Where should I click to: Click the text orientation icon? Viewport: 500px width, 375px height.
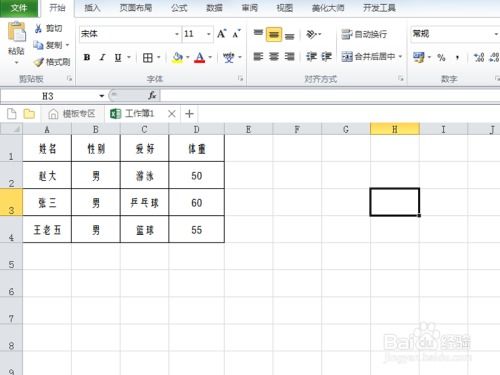point(311,34)
